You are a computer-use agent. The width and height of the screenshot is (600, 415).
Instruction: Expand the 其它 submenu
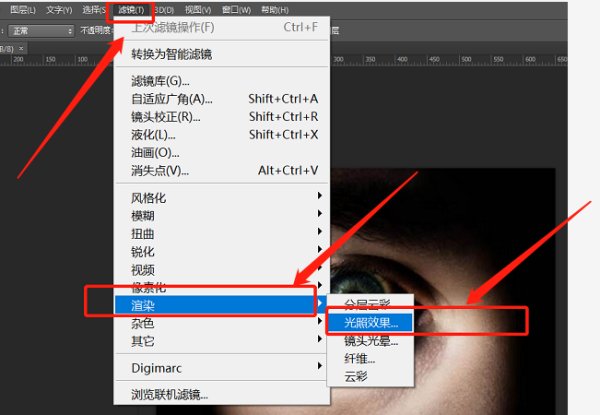click(x=222, y=341)
